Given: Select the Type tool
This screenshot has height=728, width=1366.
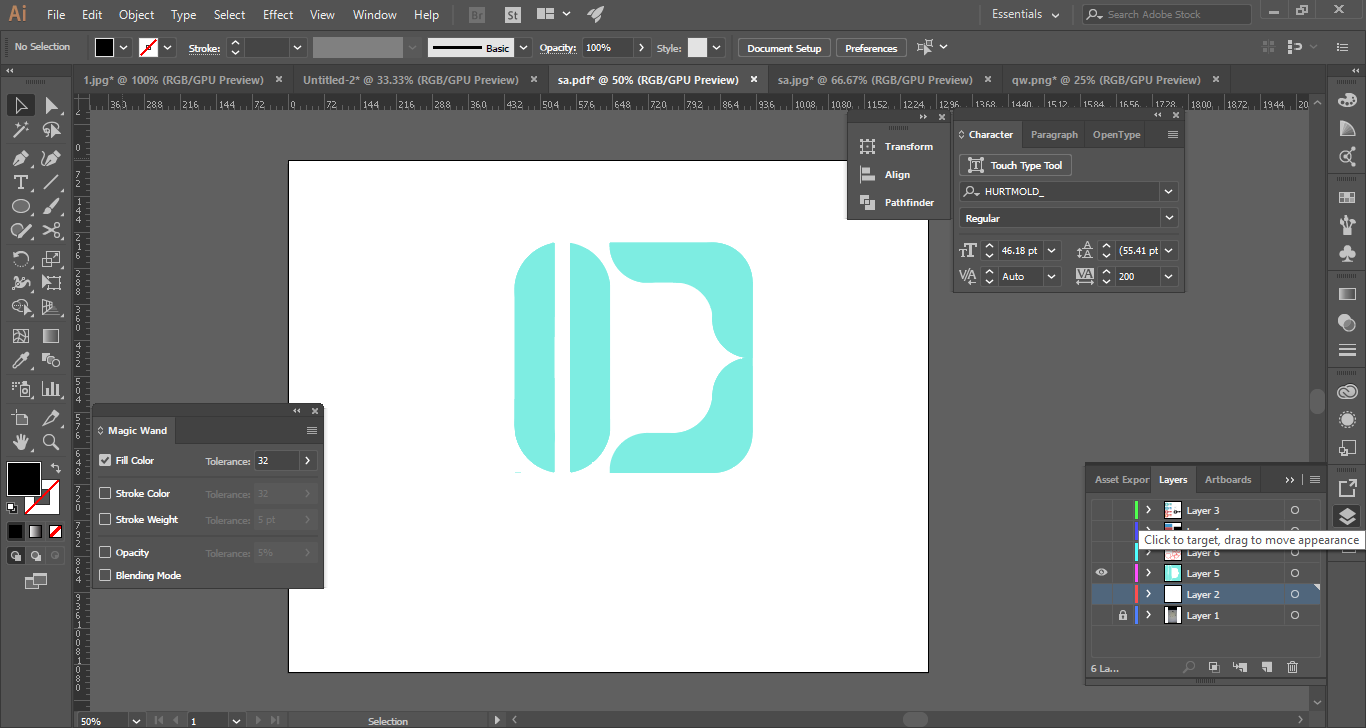Looking at the screenshot, I should coord(20,182).
